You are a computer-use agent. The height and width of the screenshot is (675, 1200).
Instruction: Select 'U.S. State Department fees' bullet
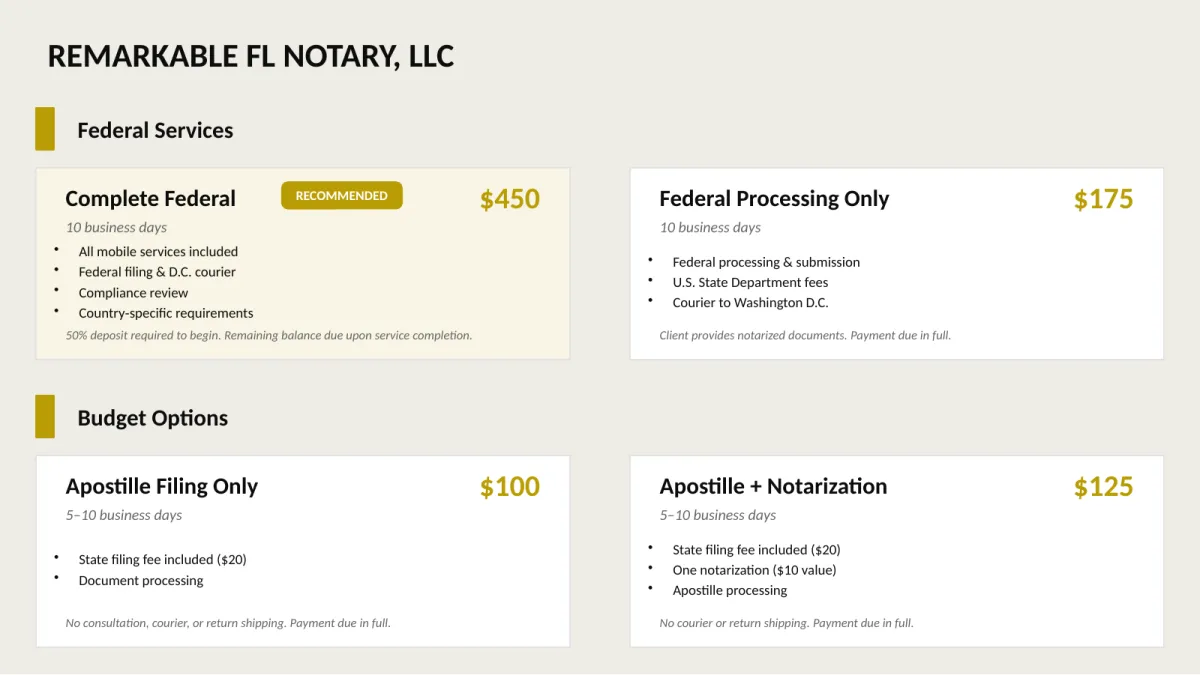pos(750,282)
